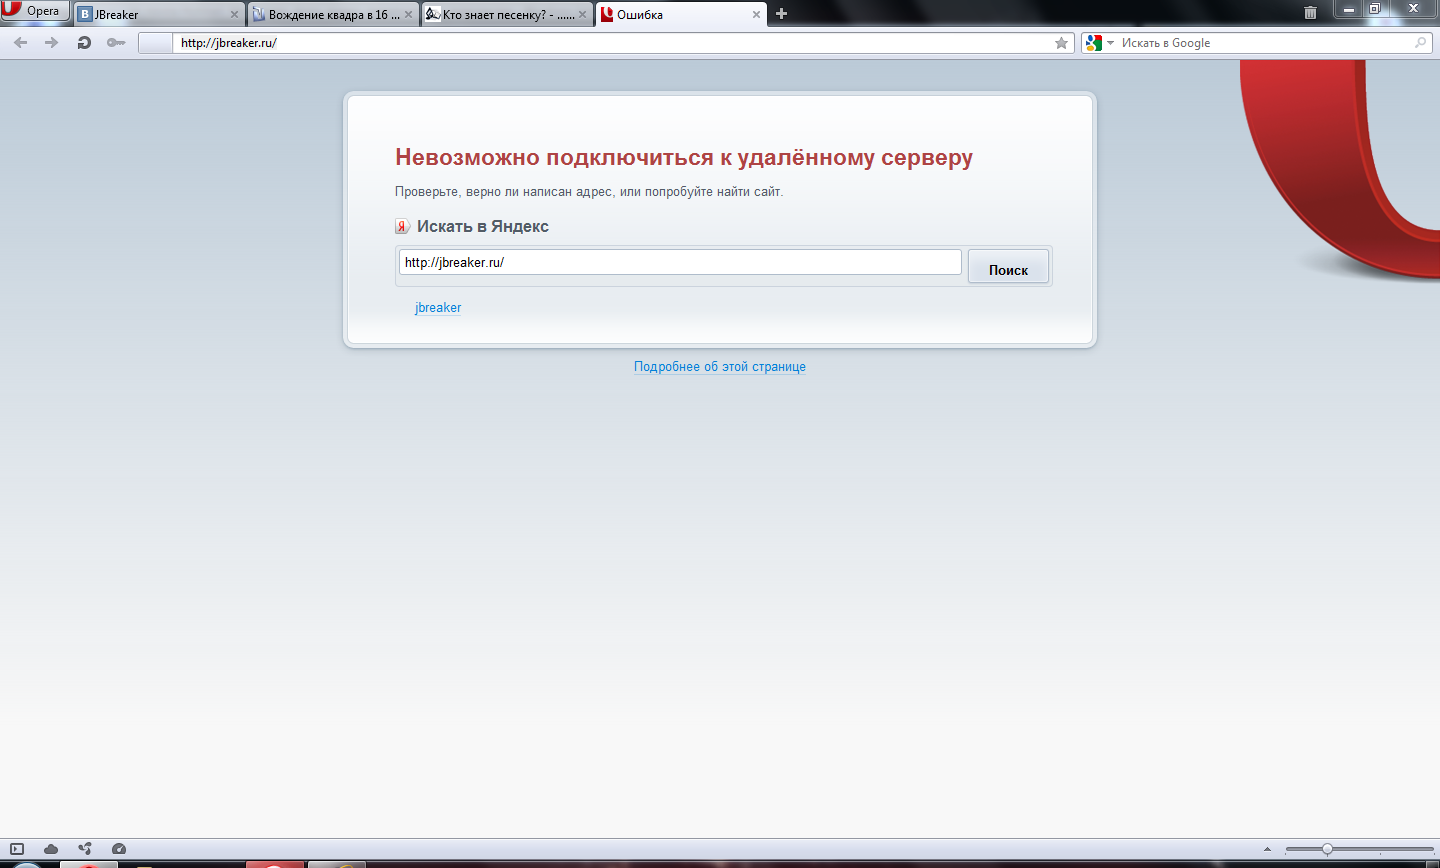
Task: Adjust the page zoom slider
Action: pyautogui.click(x=1360, y=849)
